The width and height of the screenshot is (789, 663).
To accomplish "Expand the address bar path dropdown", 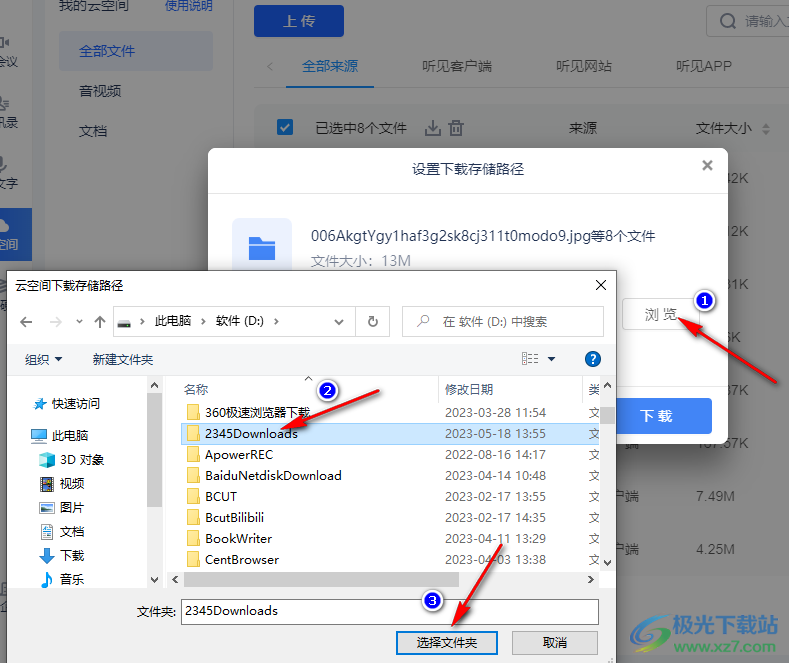I will [340, 322].
